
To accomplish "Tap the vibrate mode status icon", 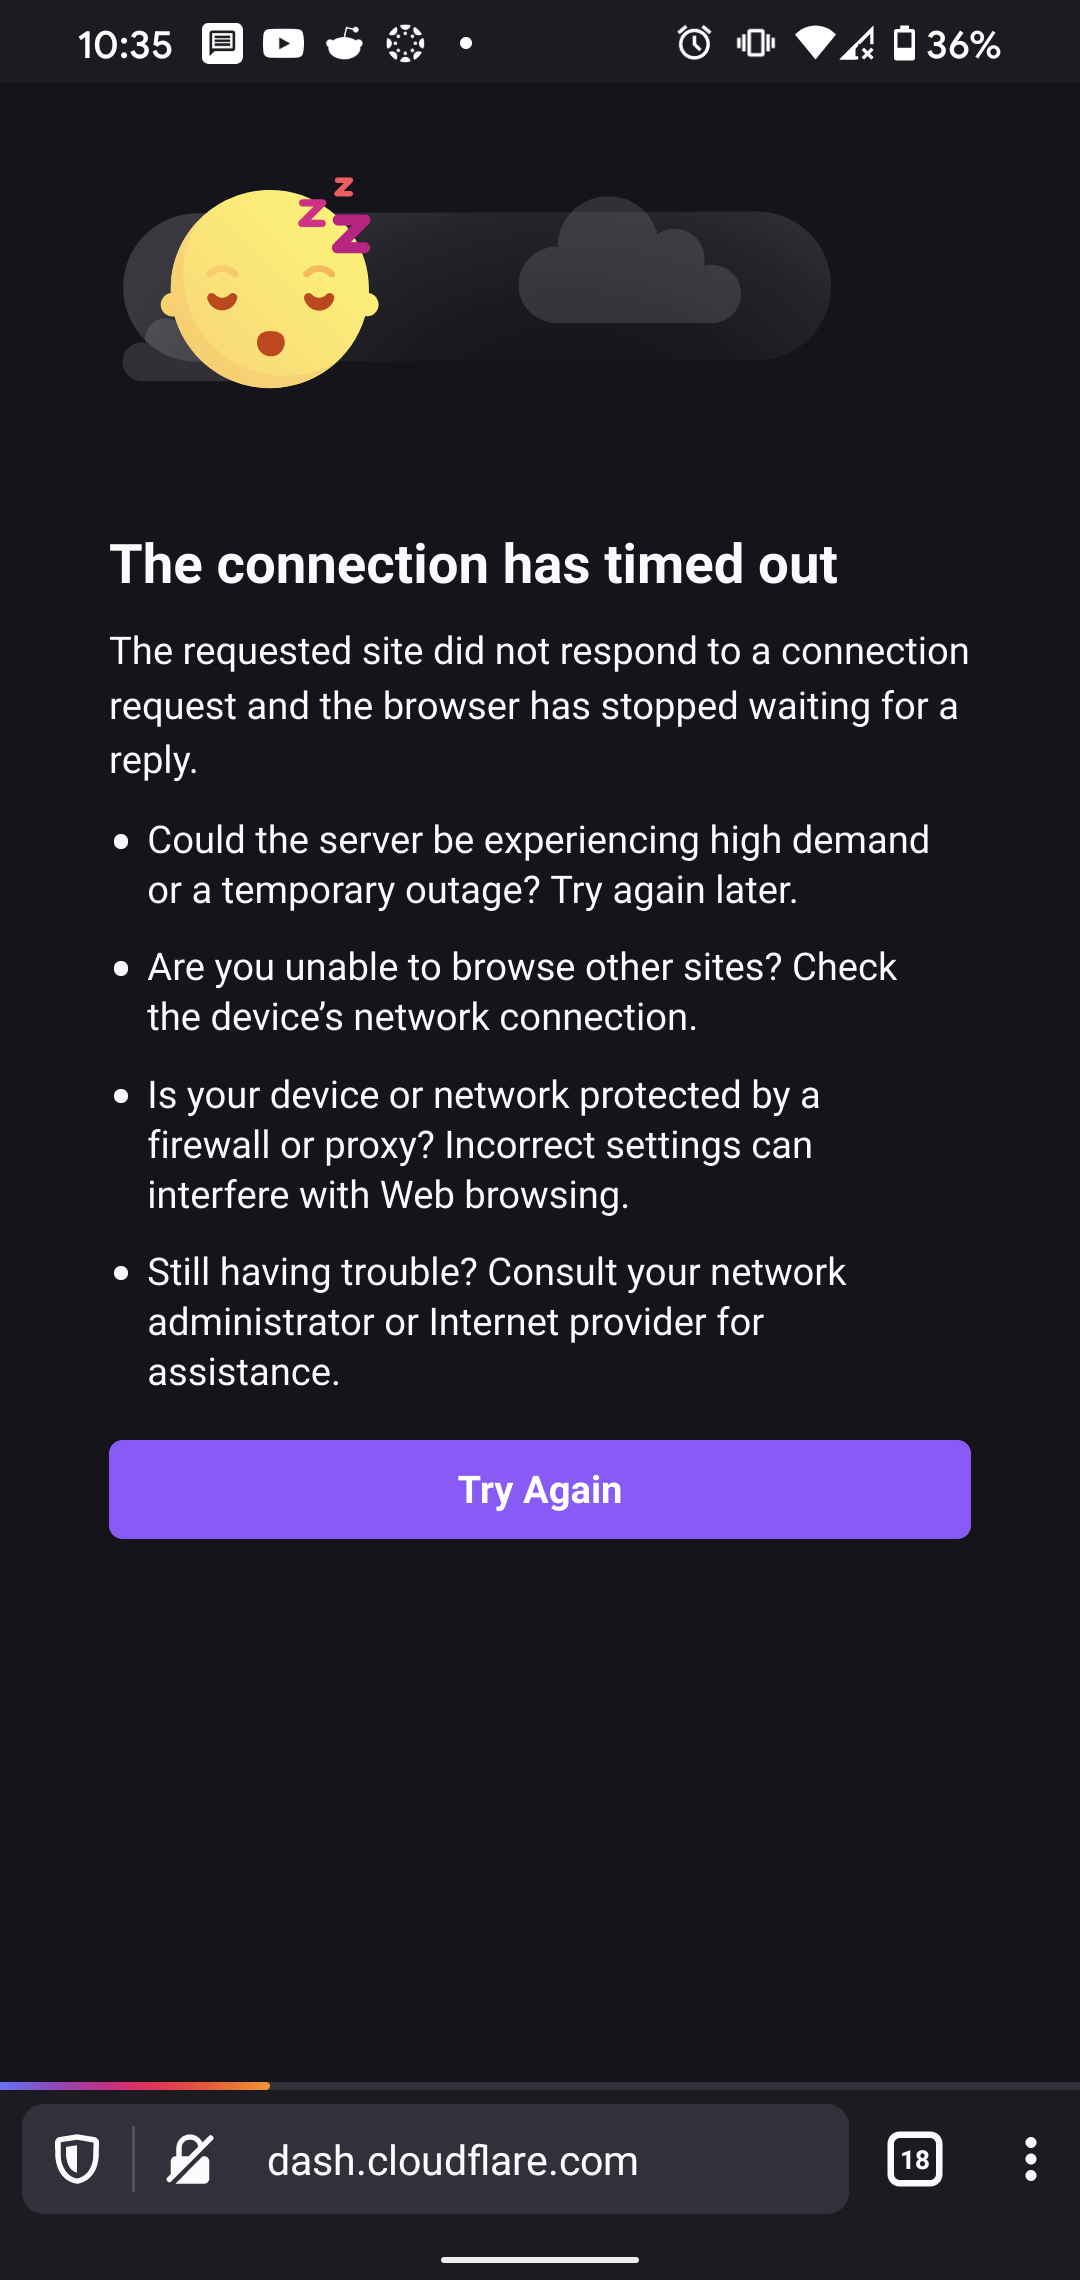I will (755, 44).
